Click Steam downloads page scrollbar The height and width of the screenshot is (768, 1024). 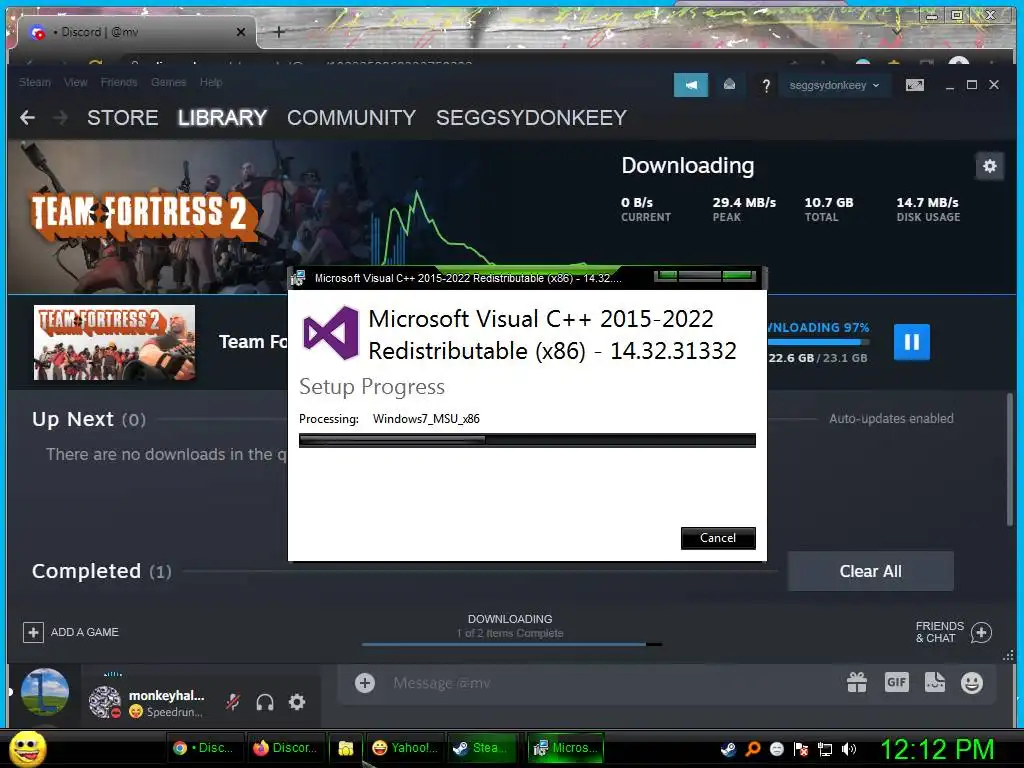tap(1010, 457)
